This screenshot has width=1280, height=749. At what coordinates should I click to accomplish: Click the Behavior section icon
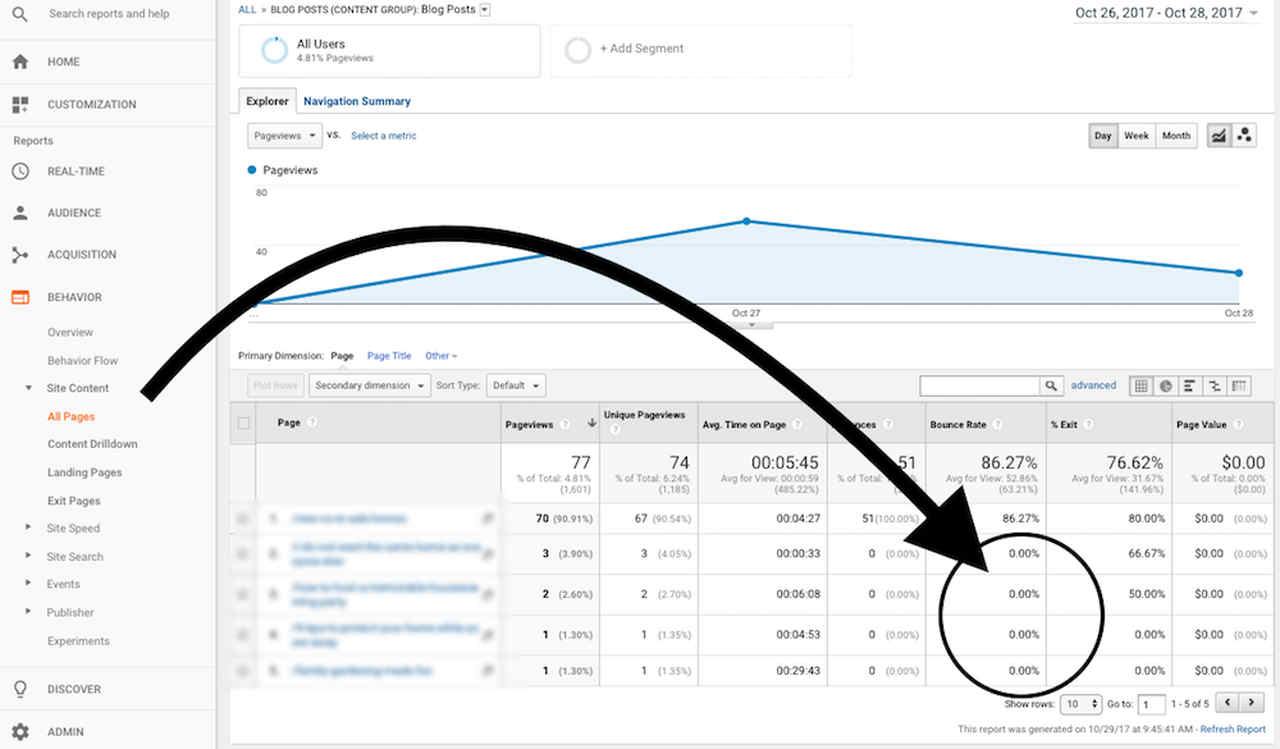click(20, 297)
